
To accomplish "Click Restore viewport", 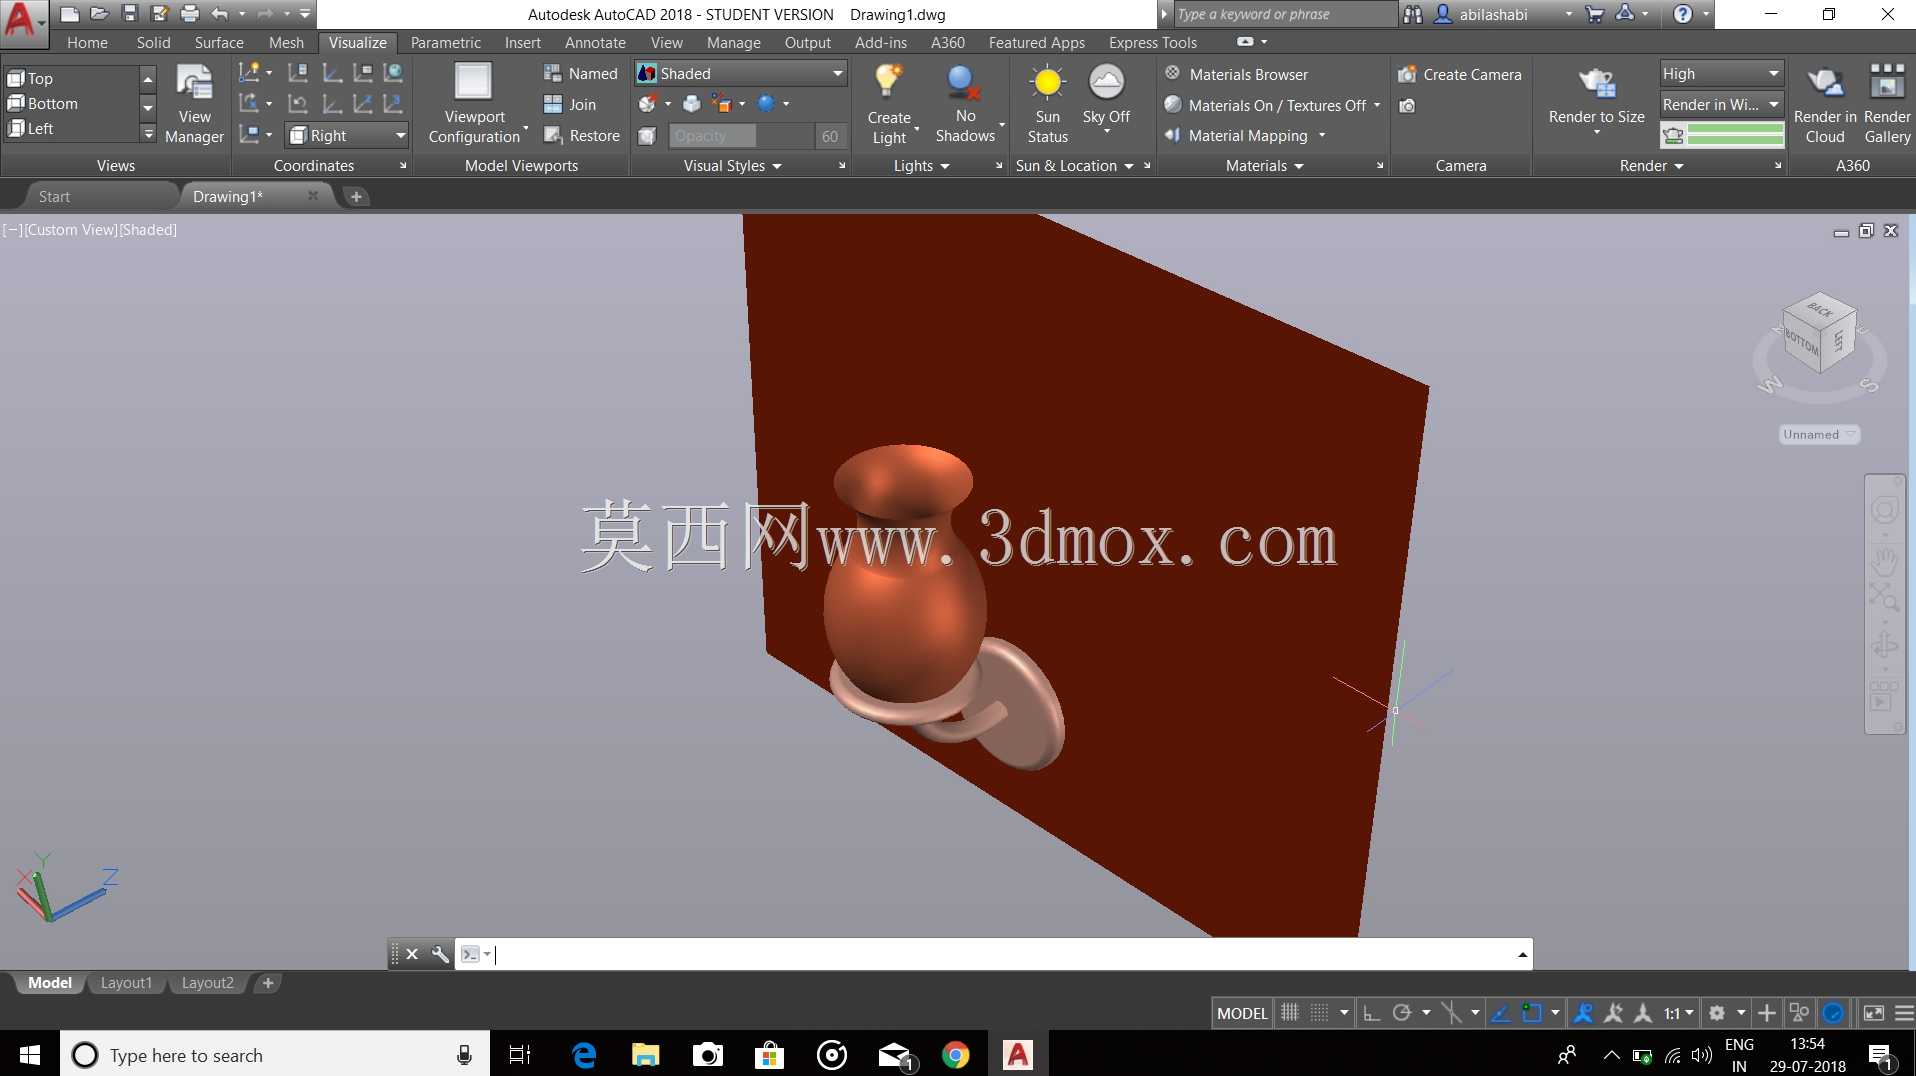I will (581, 136).
